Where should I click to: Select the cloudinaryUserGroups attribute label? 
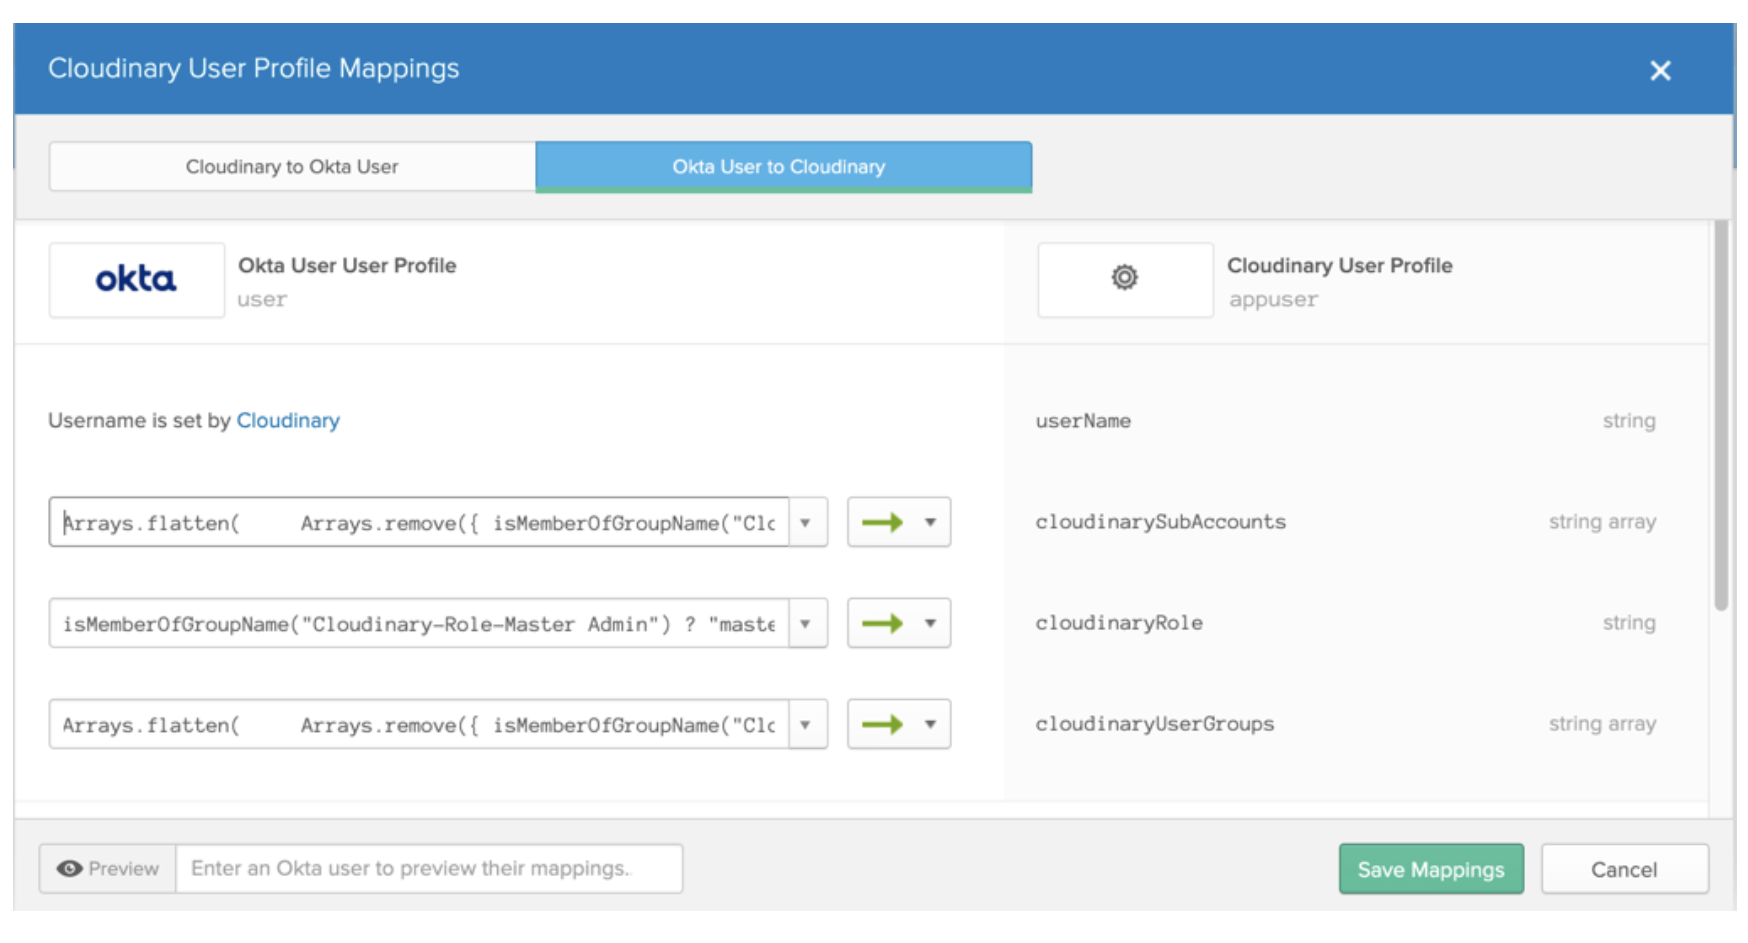click(x=1155, y=724)
